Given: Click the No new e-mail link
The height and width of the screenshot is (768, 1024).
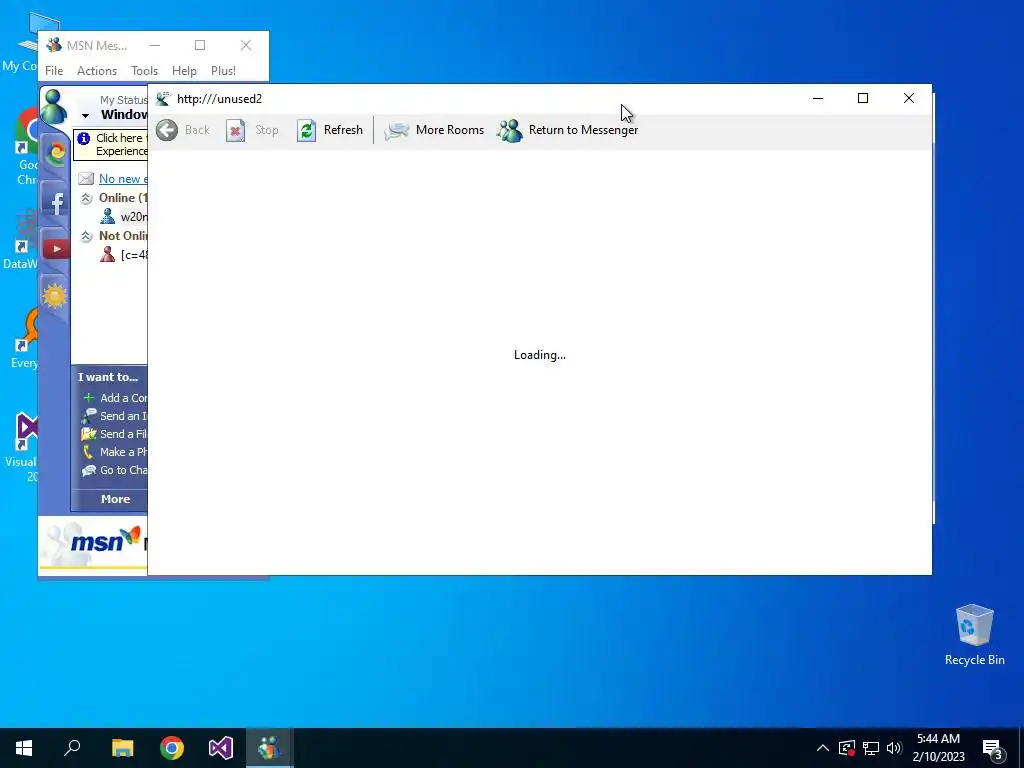Looking at the screenshot, I should [x=123, y=179].
